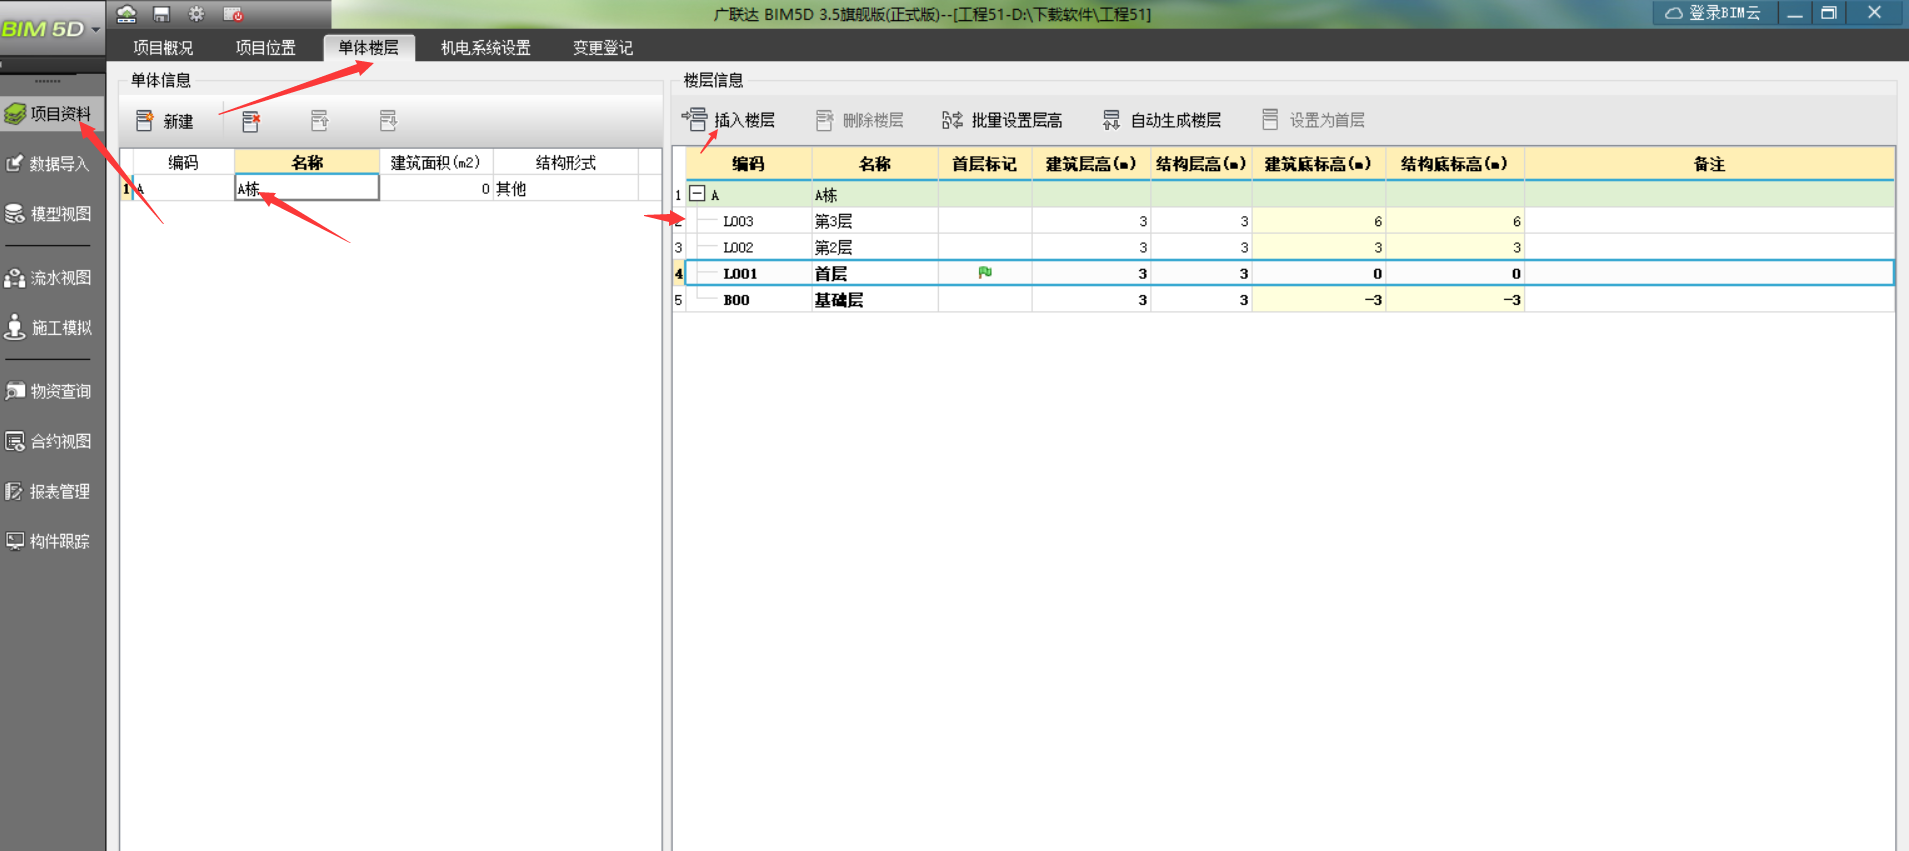
Task: Click the 新建 button in 单体信息
Action: pos(165,121)
